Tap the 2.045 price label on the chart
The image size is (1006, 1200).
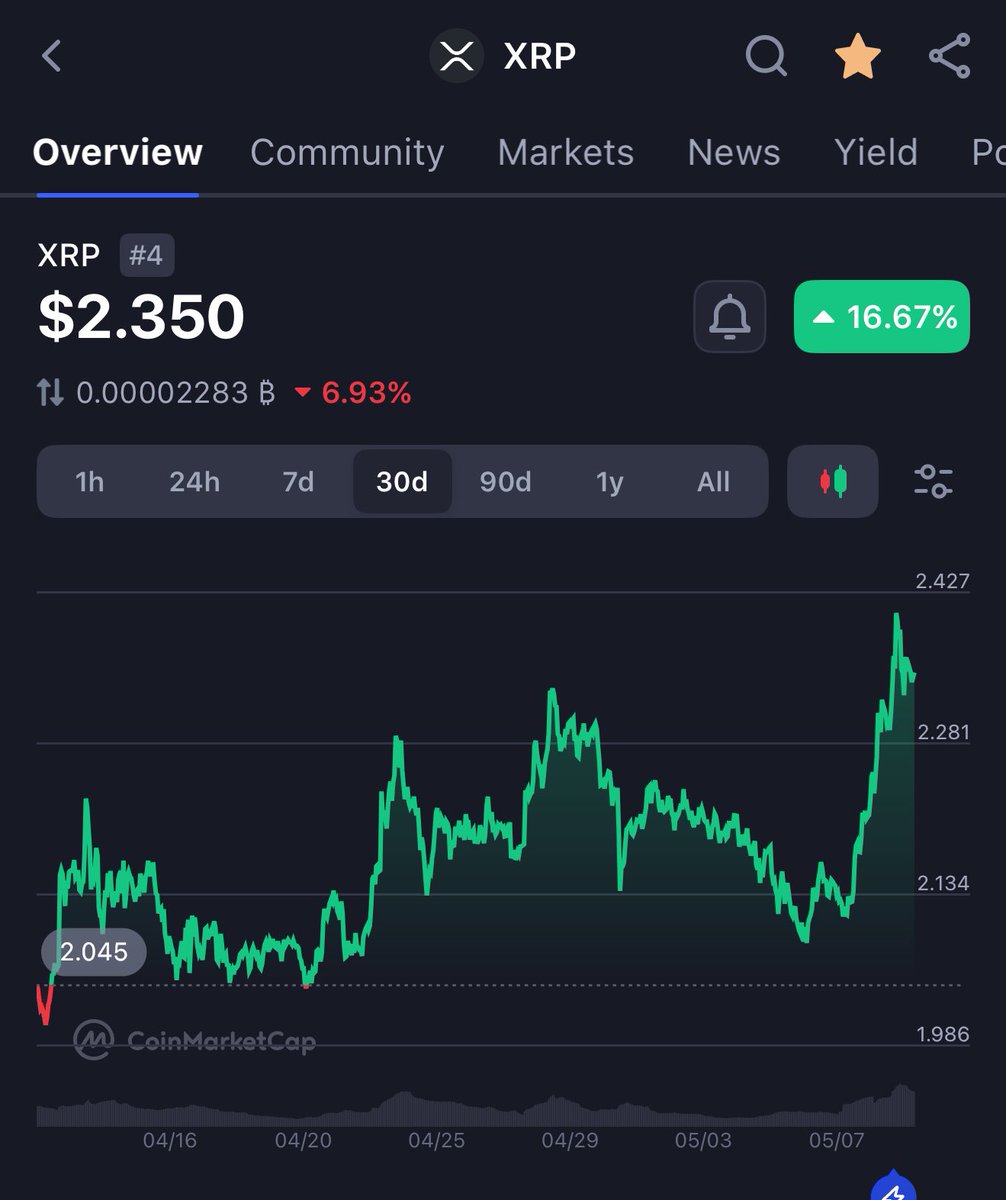[x=93, y=952]
